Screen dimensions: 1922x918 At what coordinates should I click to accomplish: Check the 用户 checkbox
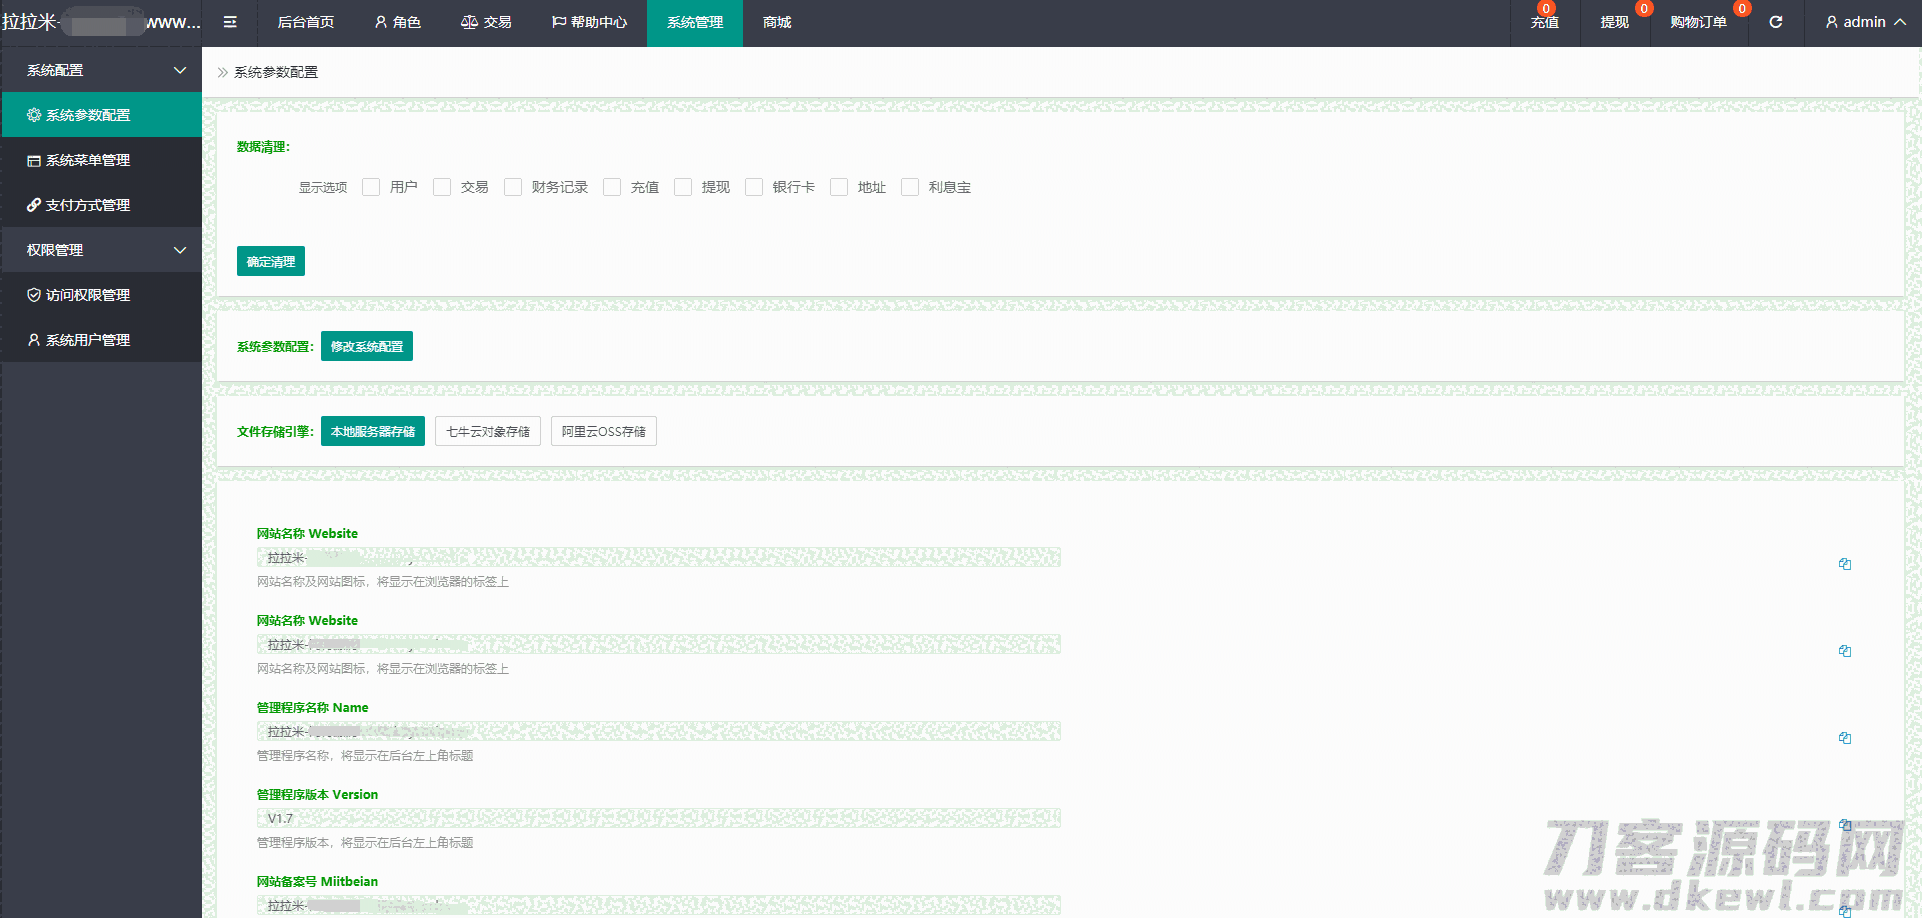tap(371, 187)
